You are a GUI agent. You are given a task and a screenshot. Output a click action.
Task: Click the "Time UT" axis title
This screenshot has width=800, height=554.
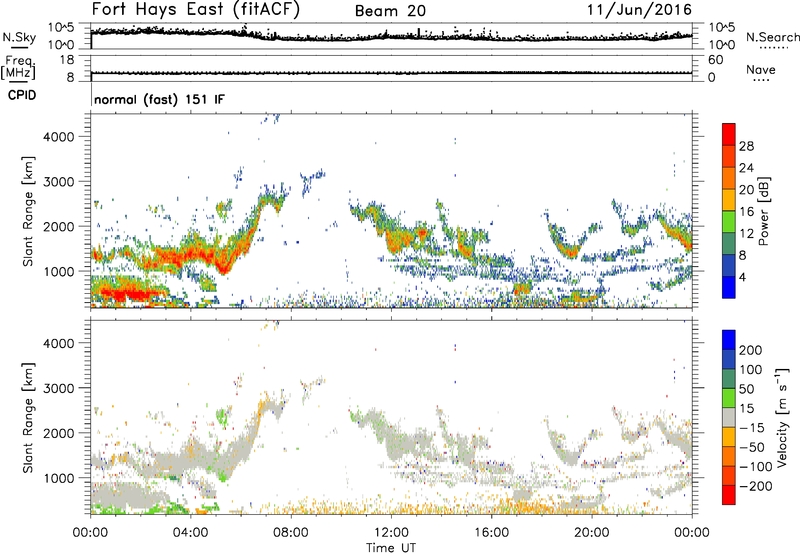[391, 548]
